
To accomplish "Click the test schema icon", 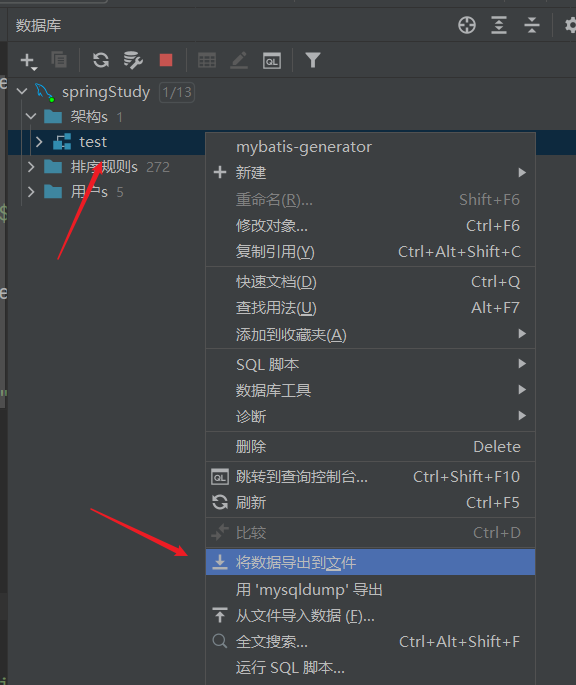I will (x=62, y=142).
